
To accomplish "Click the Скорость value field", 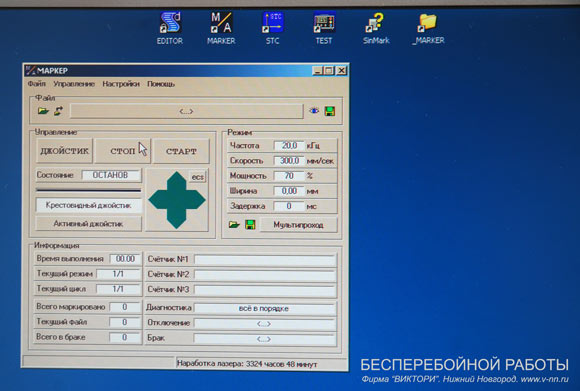I will [x=289, y=161].
